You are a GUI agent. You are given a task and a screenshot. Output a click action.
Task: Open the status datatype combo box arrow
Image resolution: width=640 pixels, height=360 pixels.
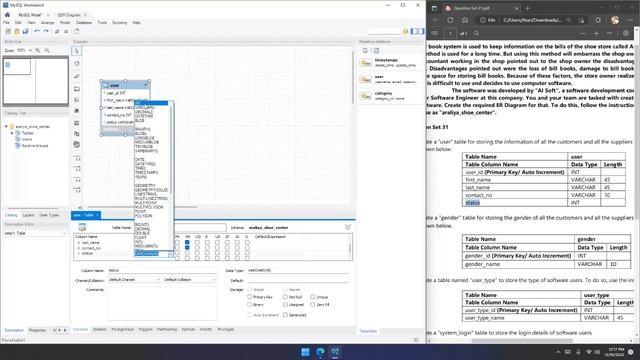[171, 254]
